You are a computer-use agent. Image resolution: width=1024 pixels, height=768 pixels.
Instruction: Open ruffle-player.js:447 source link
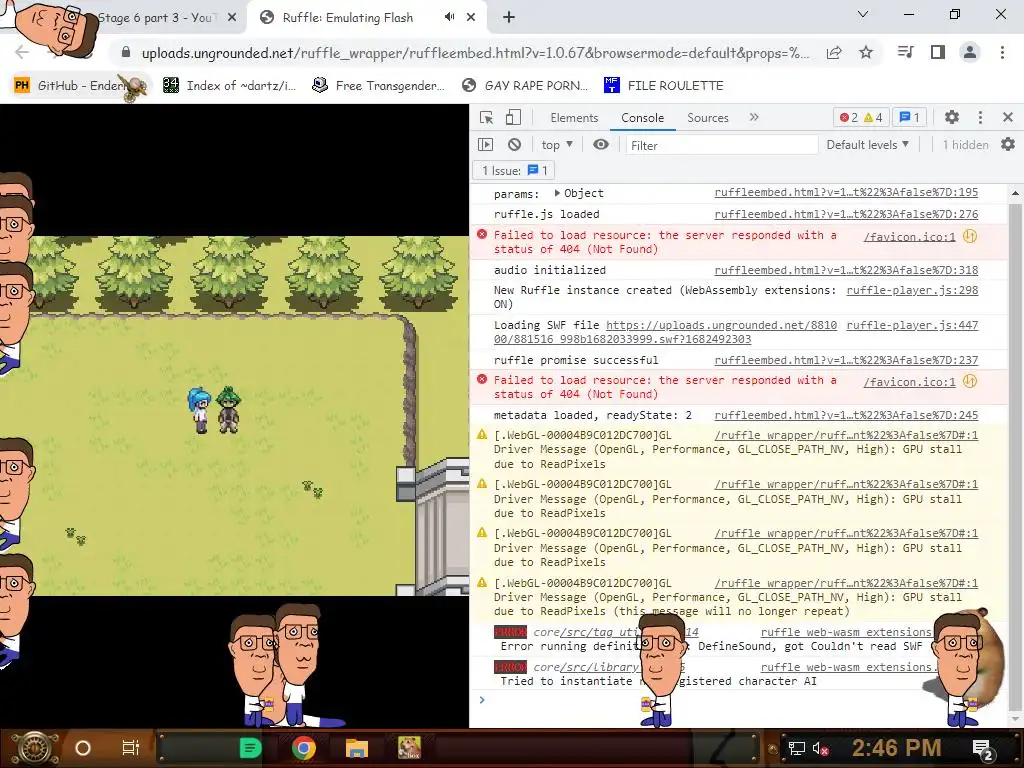pos(912,325)
